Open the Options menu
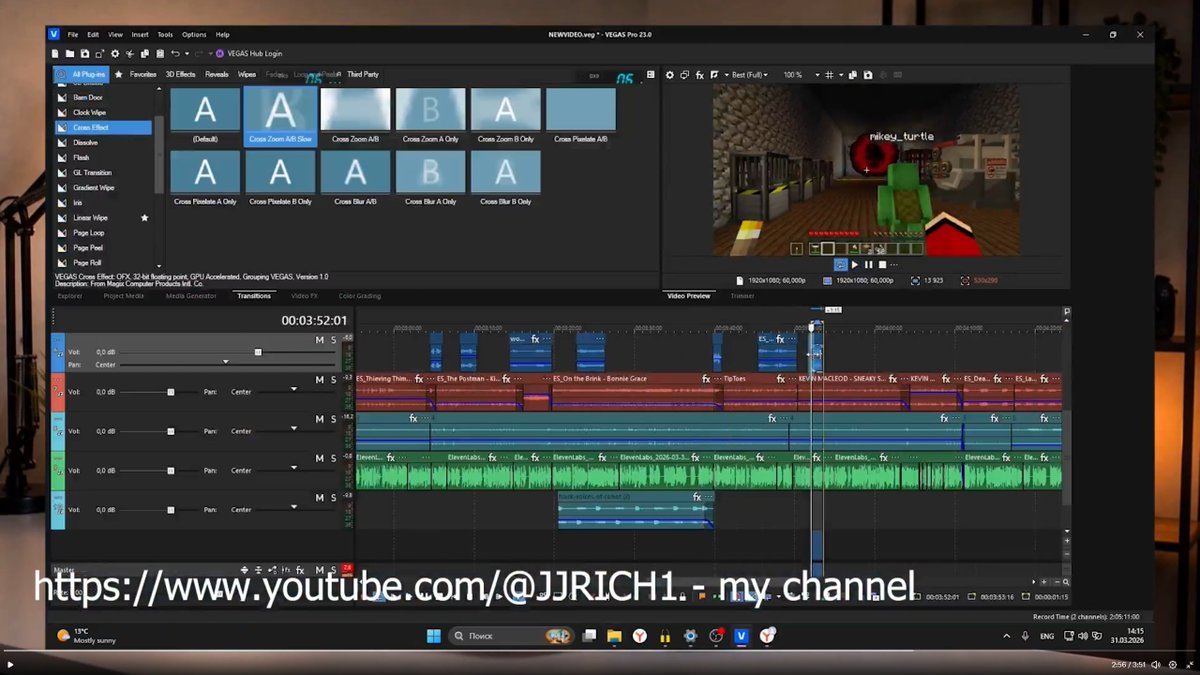 (x=194, y=34)
